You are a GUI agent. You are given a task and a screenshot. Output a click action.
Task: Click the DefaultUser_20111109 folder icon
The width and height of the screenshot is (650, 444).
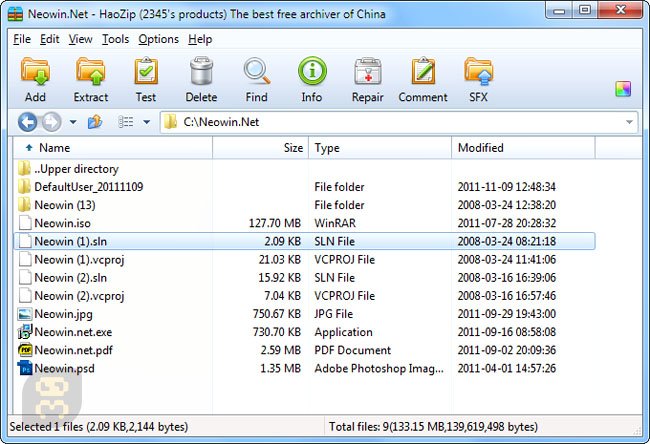[x=24, y=187]
